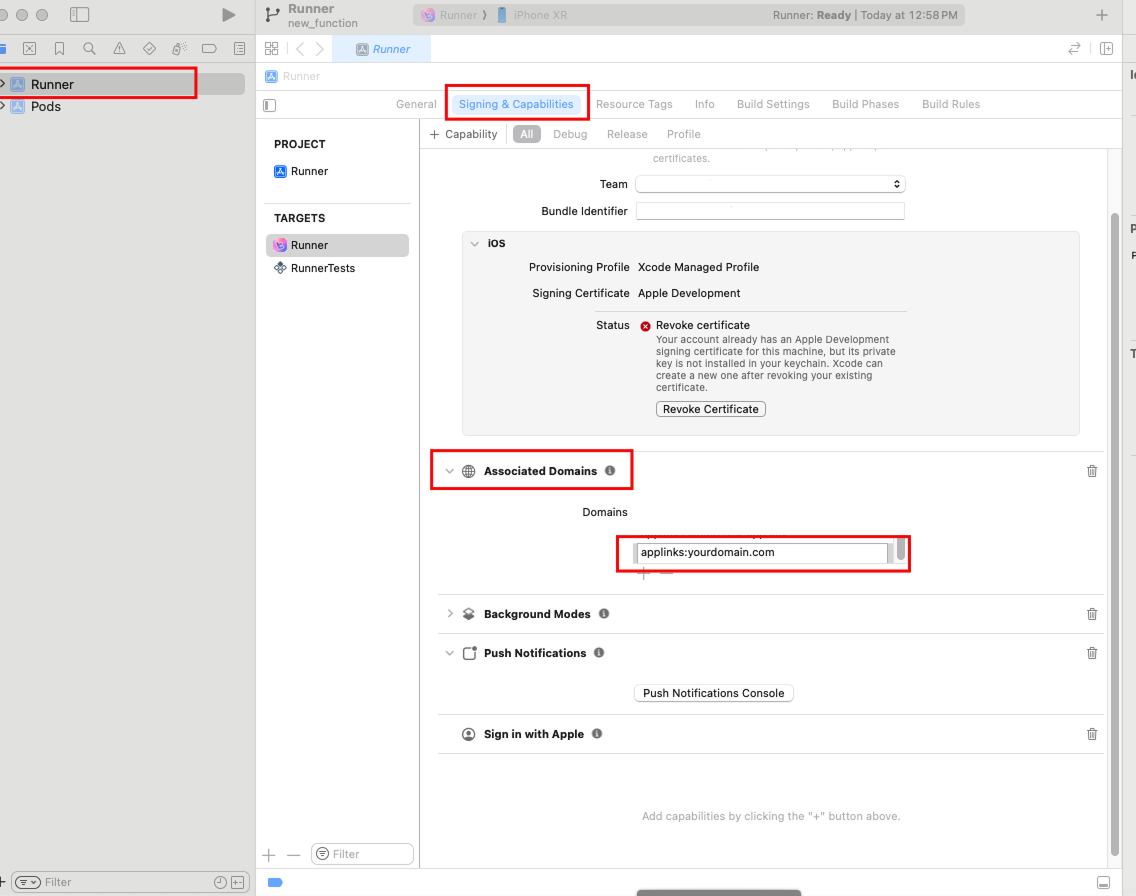
Task: Click the plus icon in top-right toolbar
Action: [x=1102, y=15]
